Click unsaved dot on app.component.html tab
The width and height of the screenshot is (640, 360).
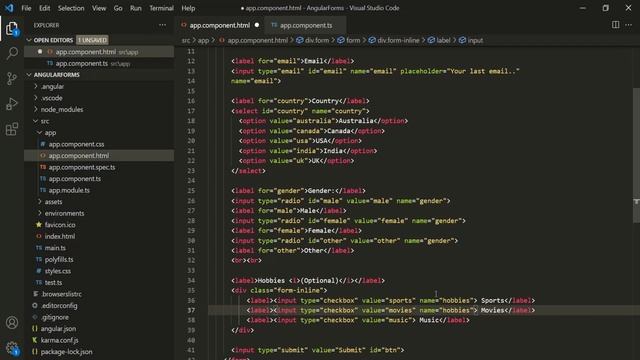coord(257,25)
